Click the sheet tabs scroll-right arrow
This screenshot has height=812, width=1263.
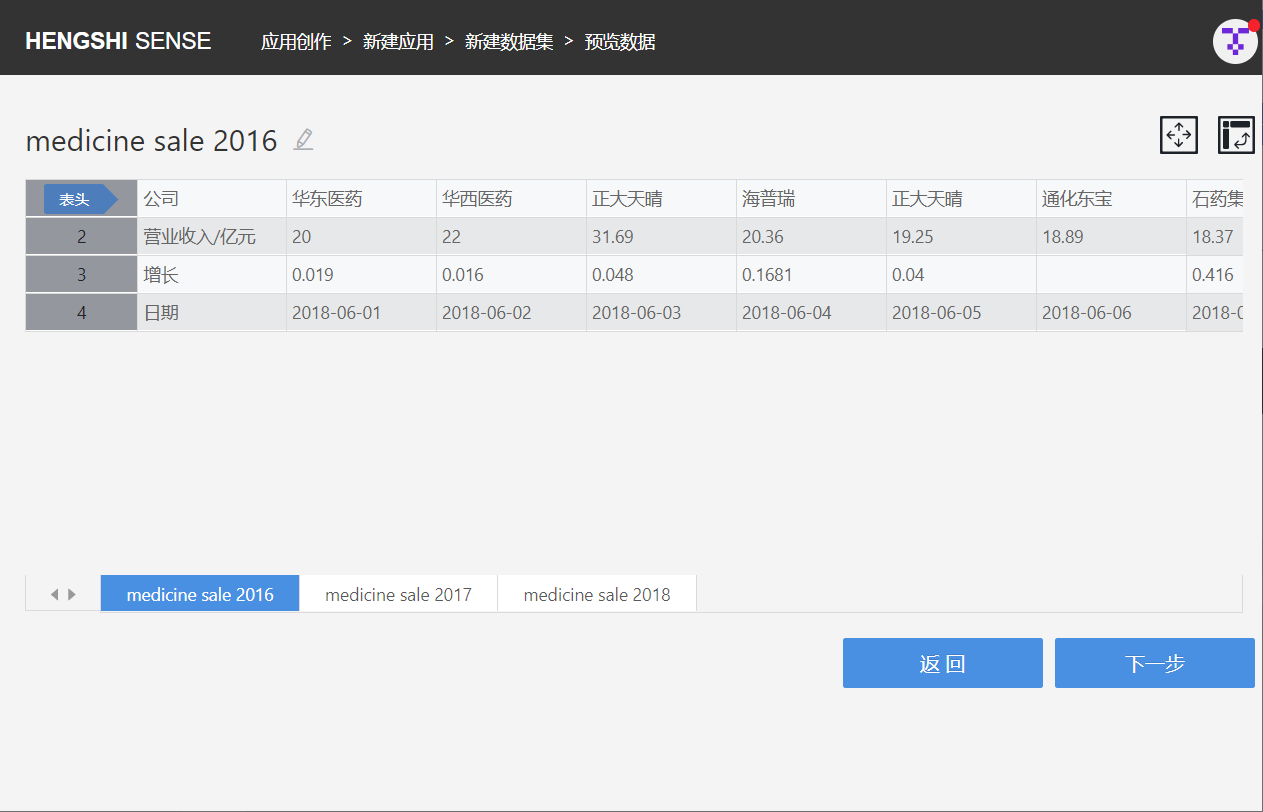pyautogui.click(x=72, y=594)
